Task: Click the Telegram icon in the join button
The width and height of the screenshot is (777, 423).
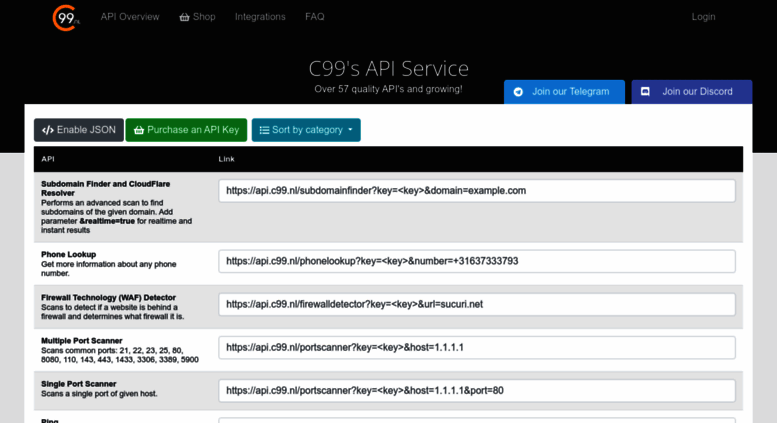Action: click(x=518, y=92)
